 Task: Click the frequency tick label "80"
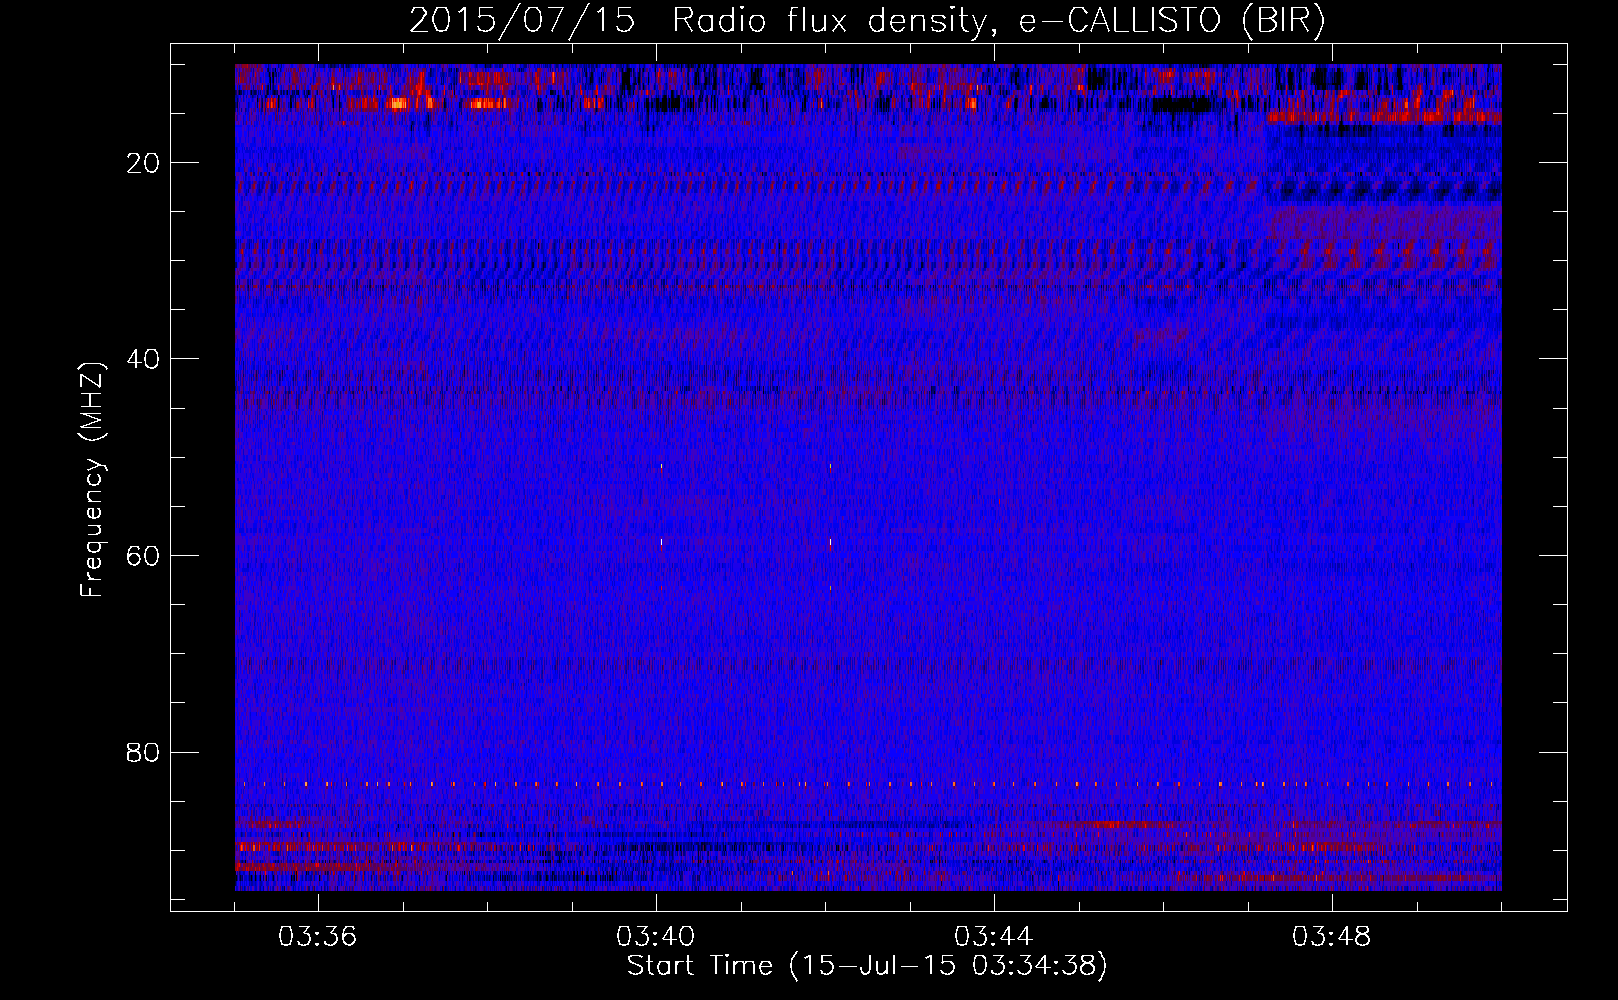[144, 752]
